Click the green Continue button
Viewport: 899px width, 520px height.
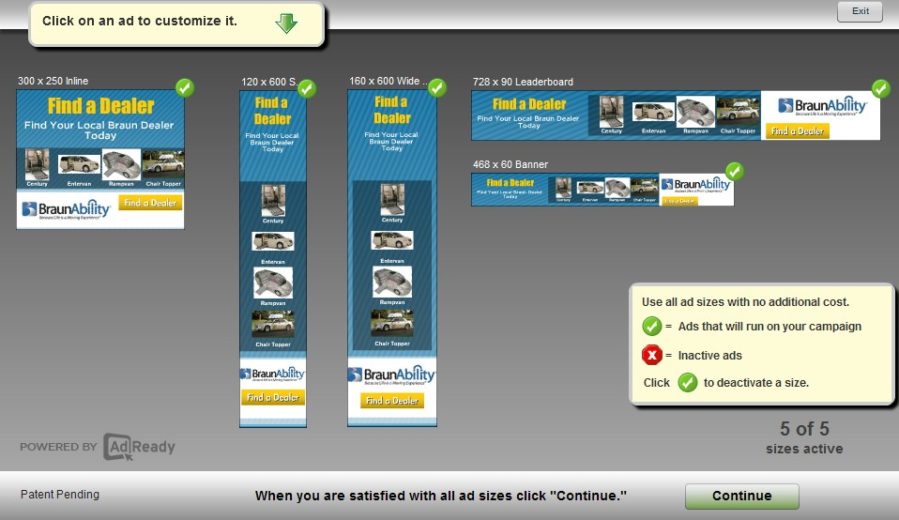742,496
